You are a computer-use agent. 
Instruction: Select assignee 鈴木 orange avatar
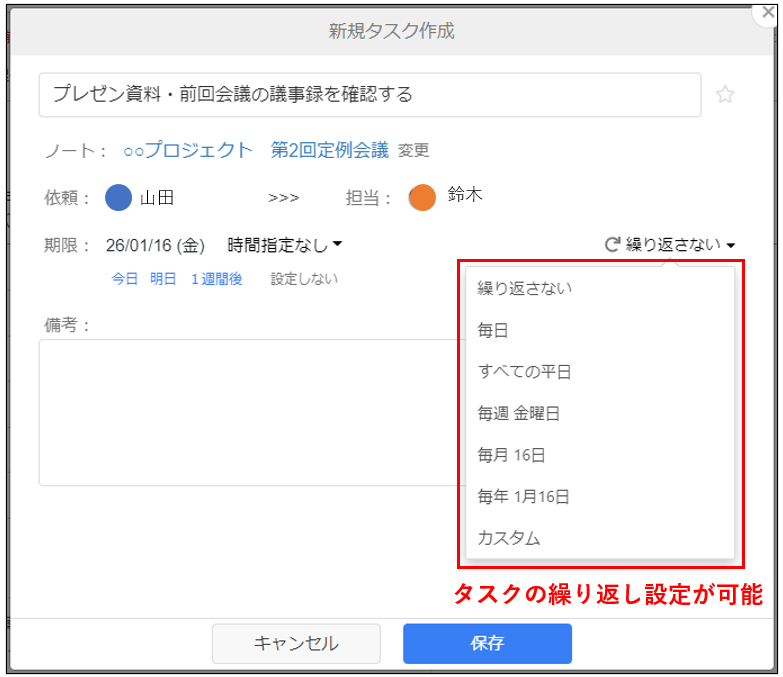pyautogui.click(x=422, y=197)
